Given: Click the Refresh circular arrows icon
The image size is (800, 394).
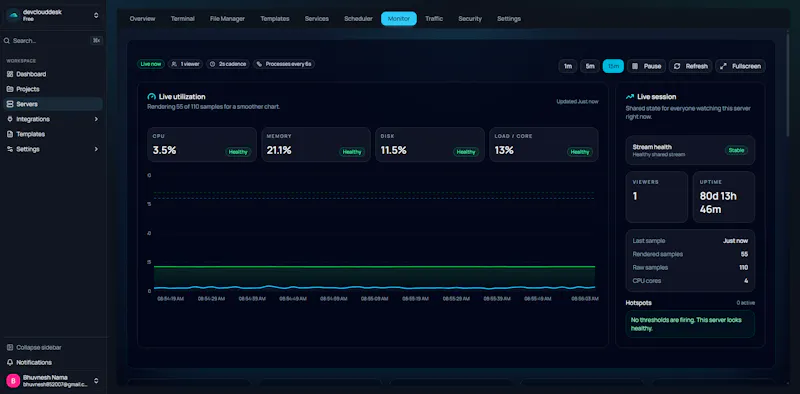Looking at the screenshot, I should (x=677, y=66).
